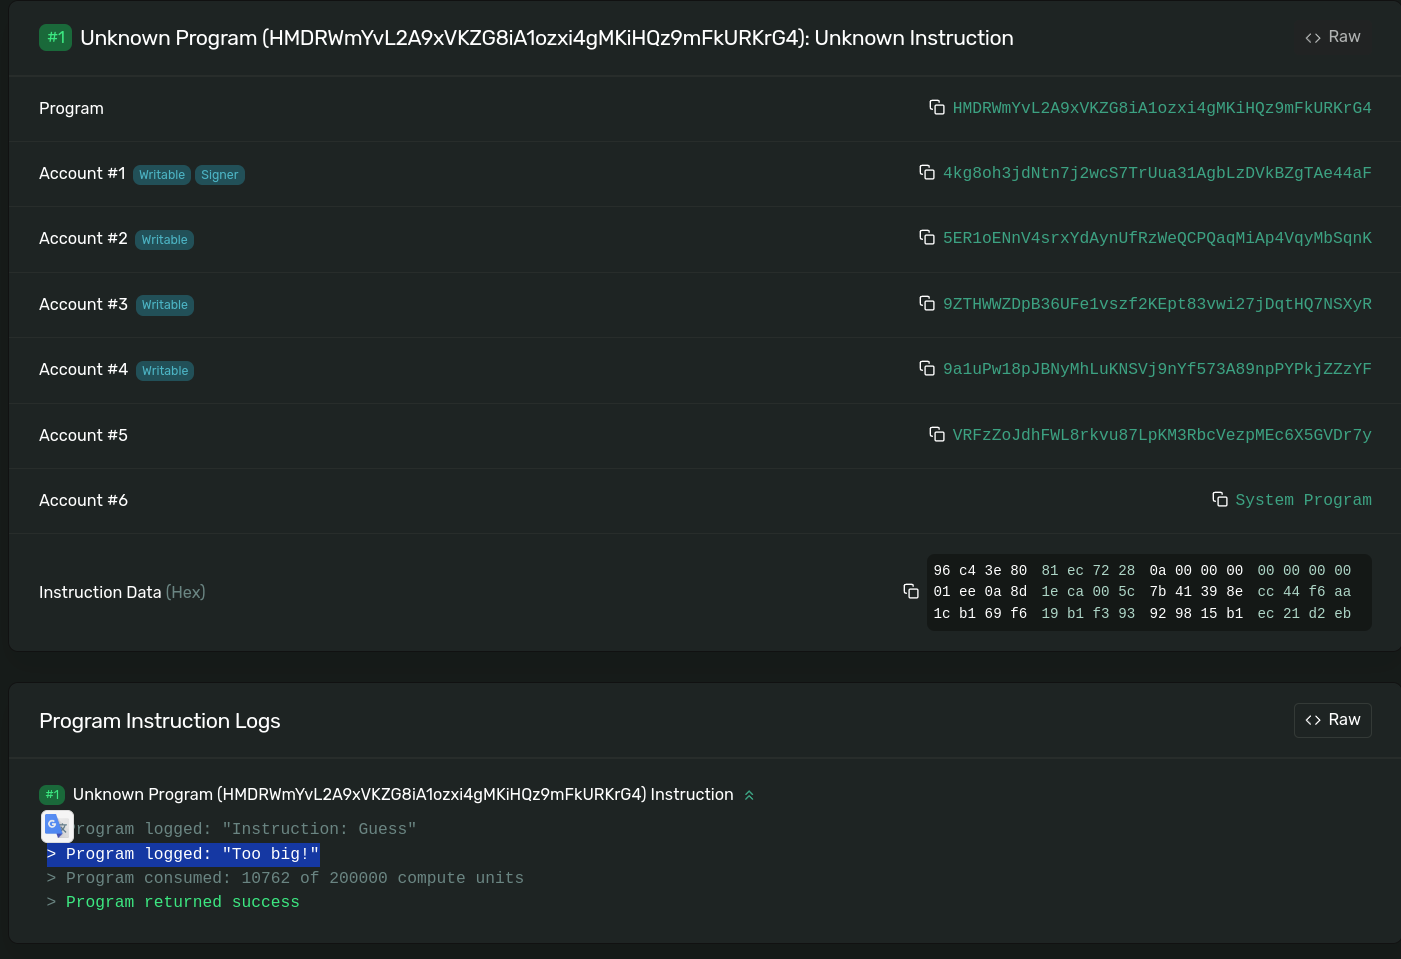Copy the Instruction Data hex bytes
Viewport: 1401px width, 959px height.
click(911, 591)
